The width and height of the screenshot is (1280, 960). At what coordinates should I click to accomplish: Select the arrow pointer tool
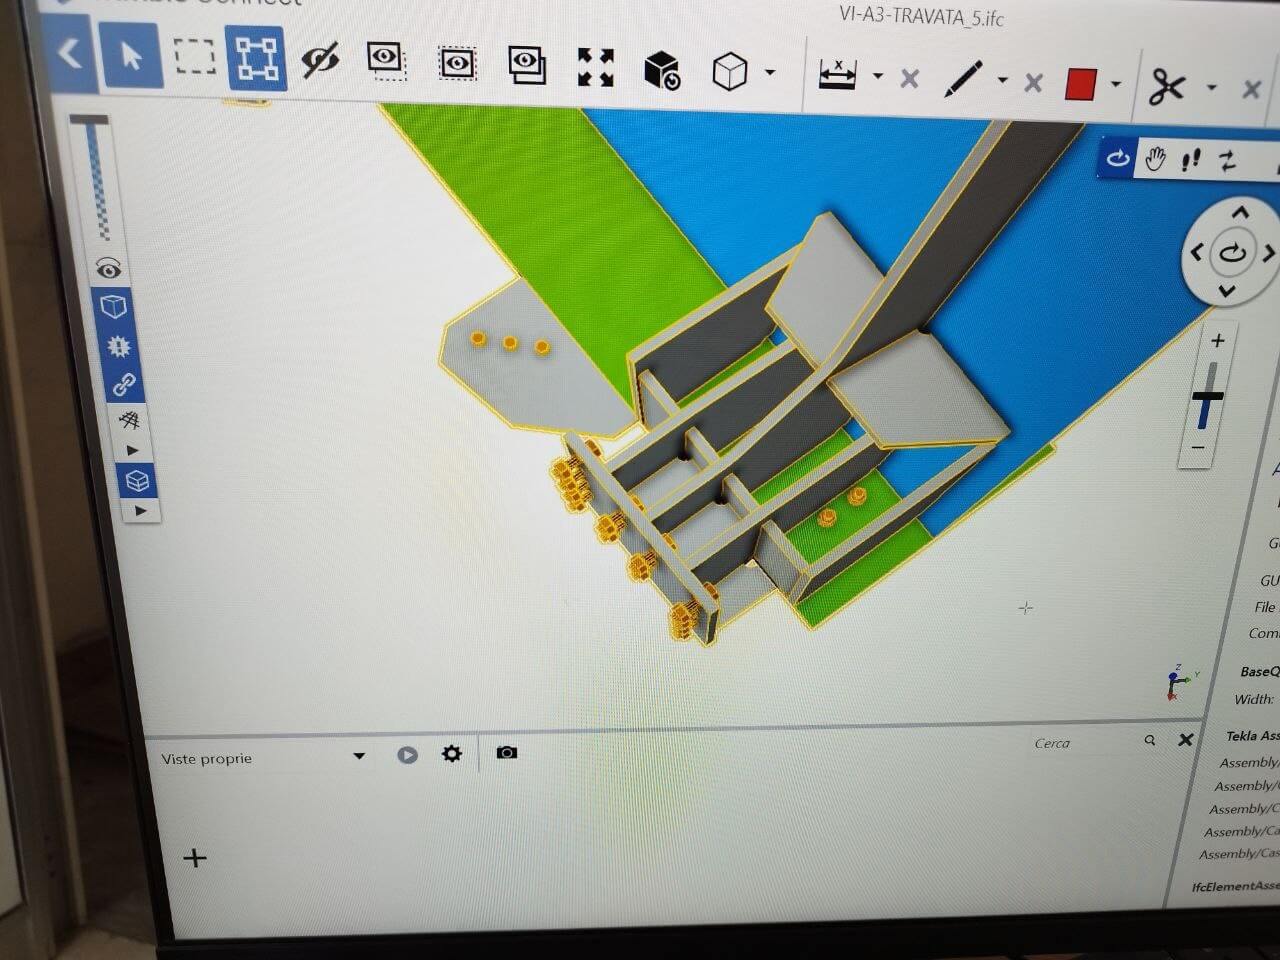[131, 56]
